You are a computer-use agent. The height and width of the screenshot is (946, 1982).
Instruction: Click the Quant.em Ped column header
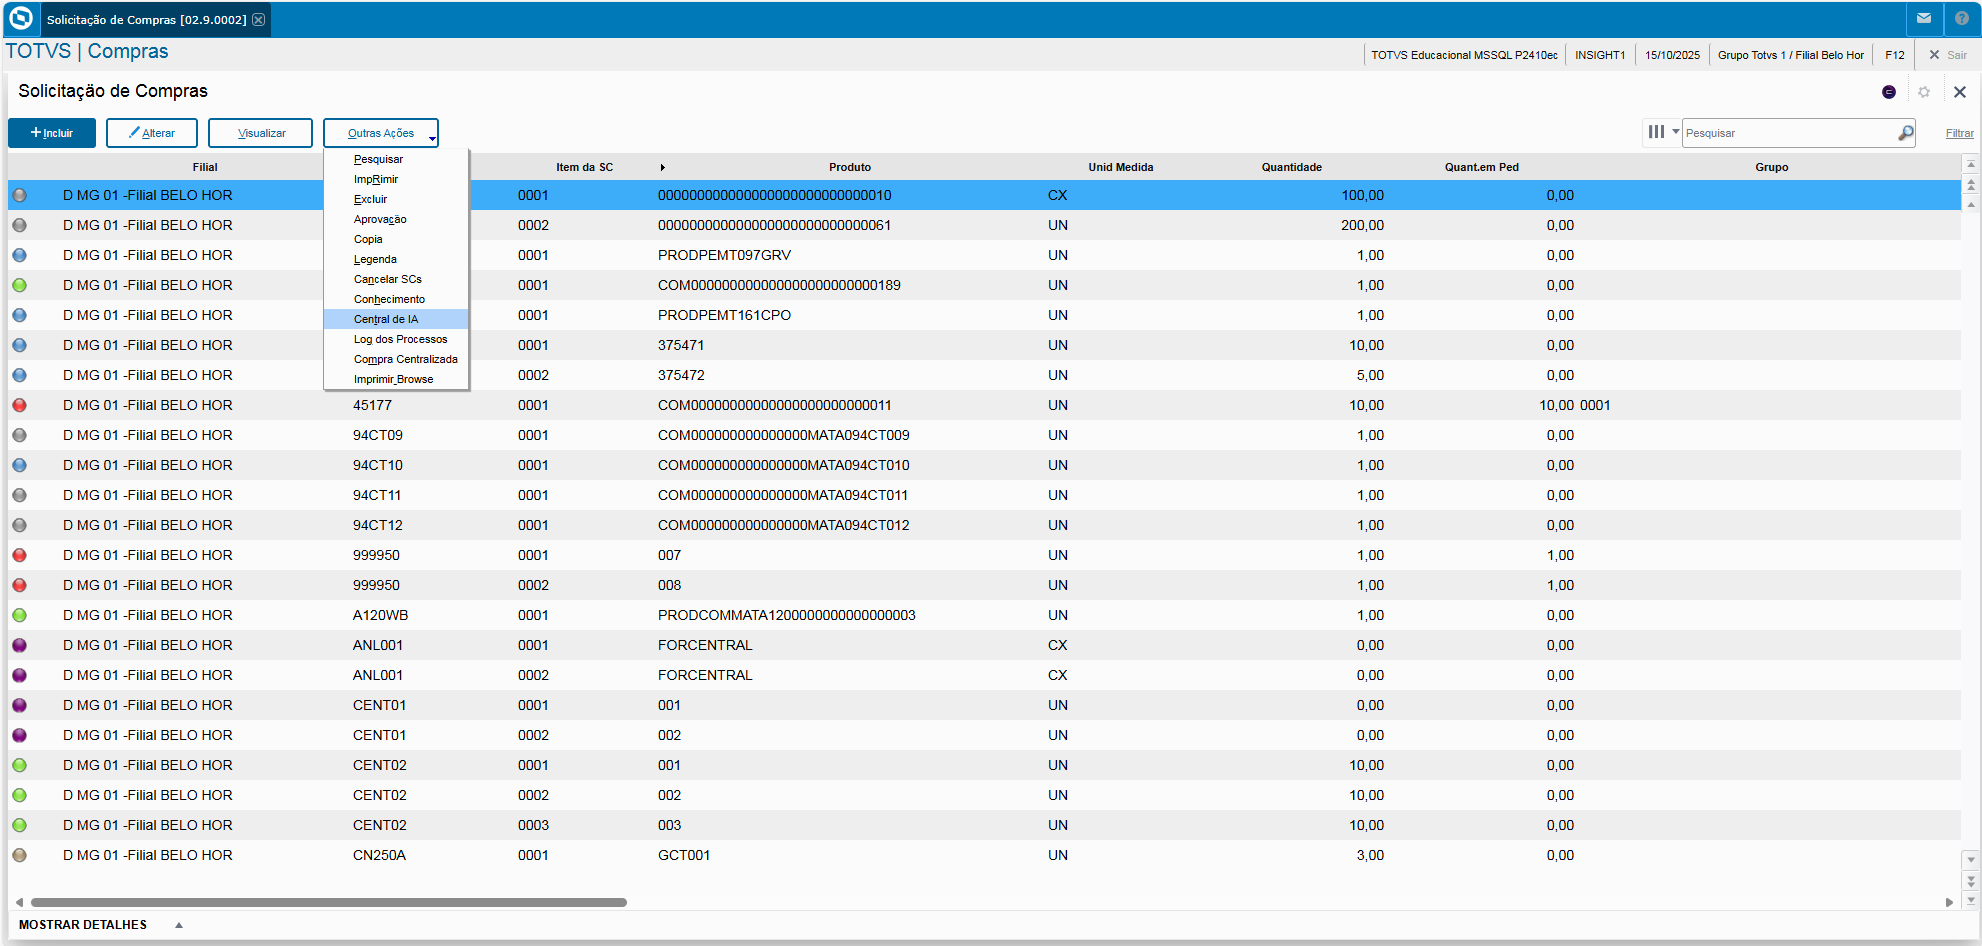click(x=1481, y=167)
